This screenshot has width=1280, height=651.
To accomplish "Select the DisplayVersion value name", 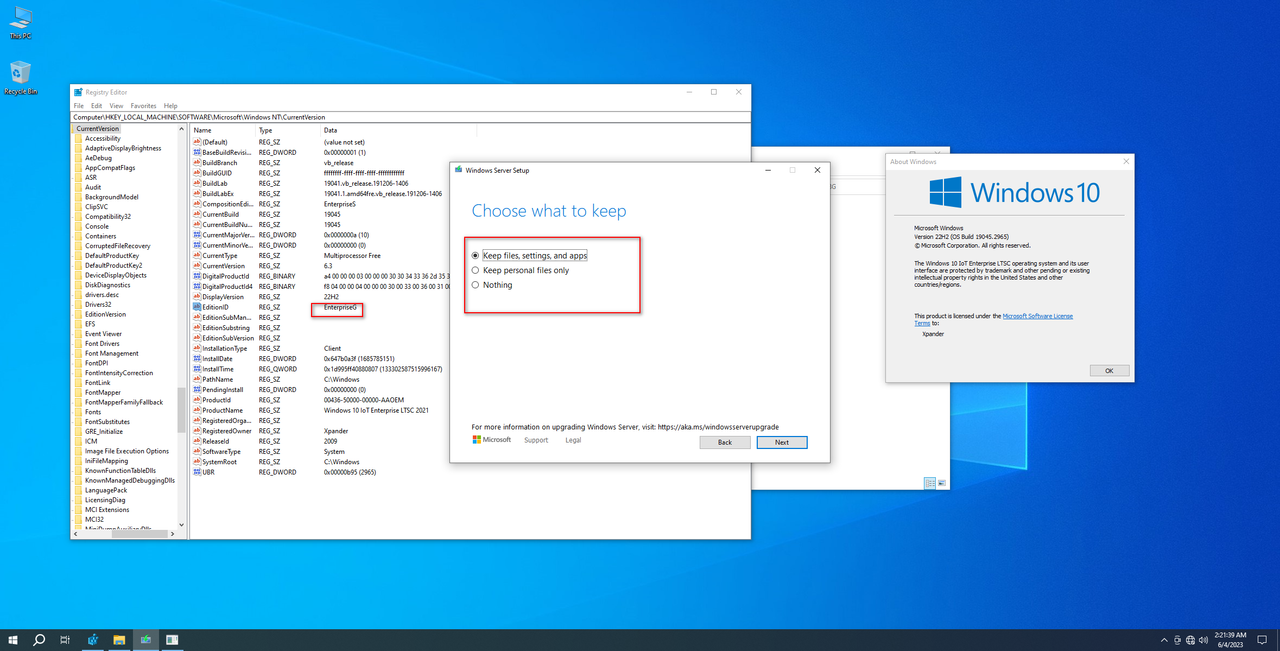I will pyautogui.click(x=225, y=297).
